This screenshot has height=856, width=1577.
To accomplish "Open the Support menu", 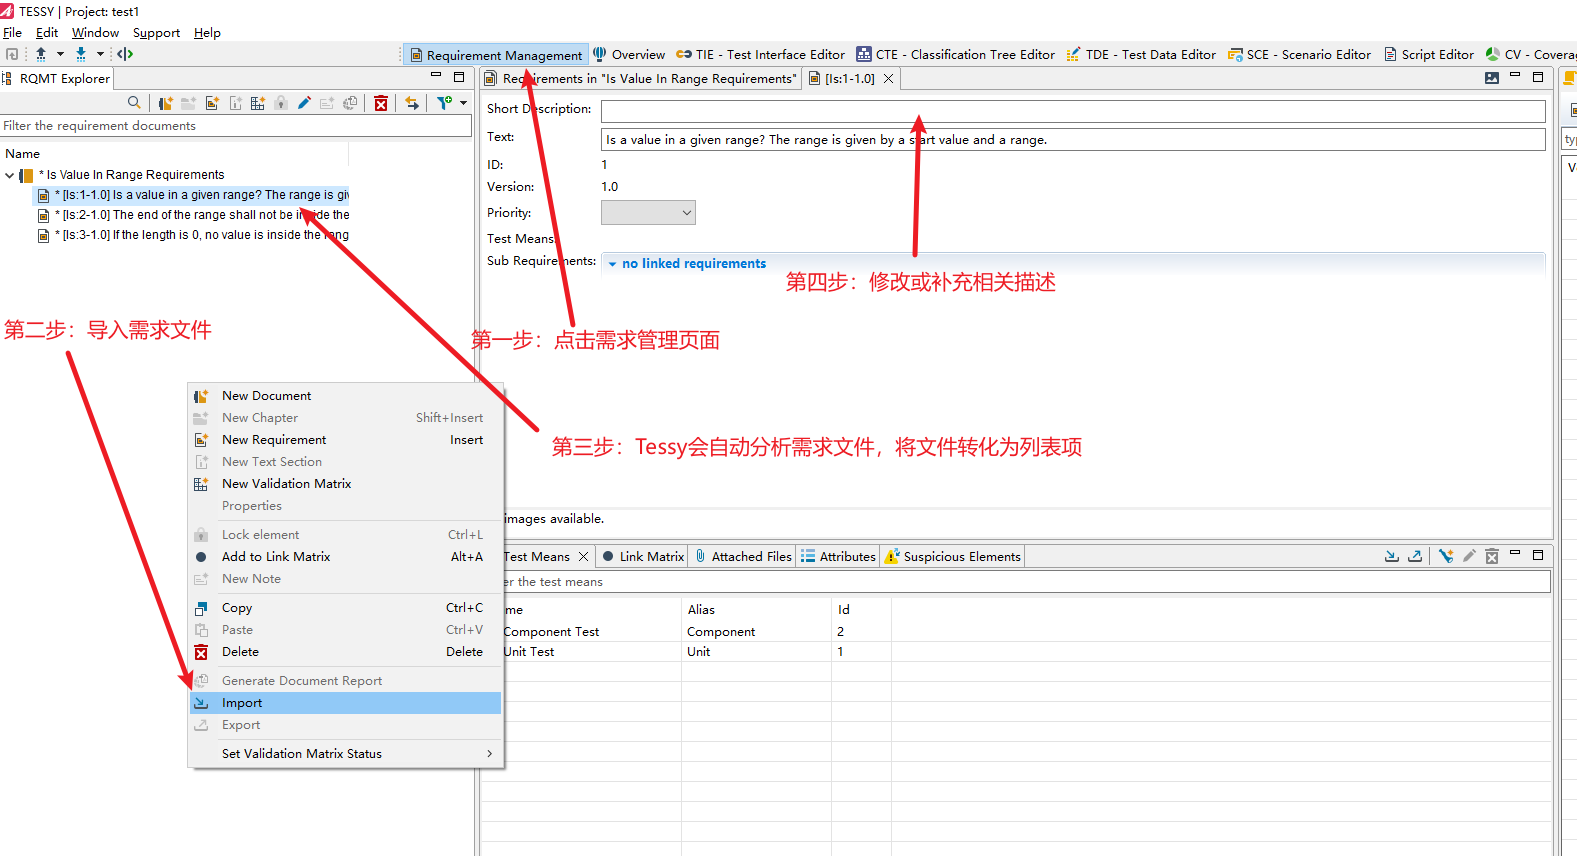I will (156, 32).
